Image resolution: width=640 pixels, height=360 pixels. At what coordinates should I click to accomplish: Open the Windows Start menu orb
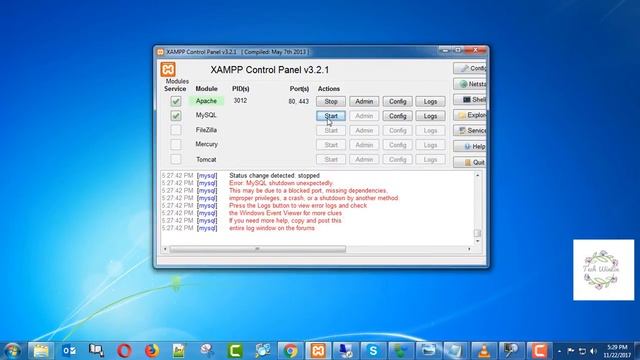[12, 351]
